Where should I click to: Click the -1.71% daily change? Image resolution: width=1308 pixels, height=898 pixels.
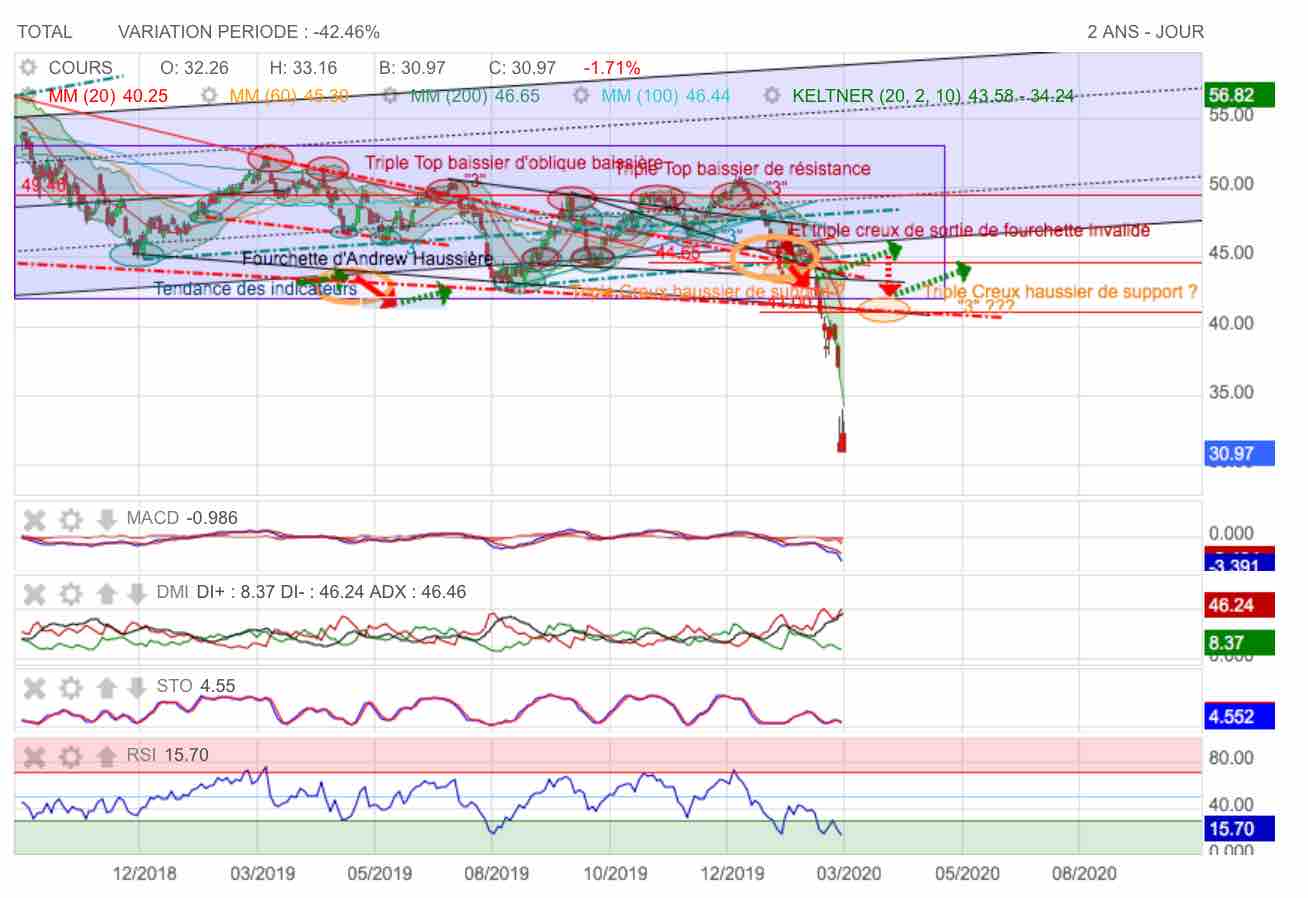(612, 68)
